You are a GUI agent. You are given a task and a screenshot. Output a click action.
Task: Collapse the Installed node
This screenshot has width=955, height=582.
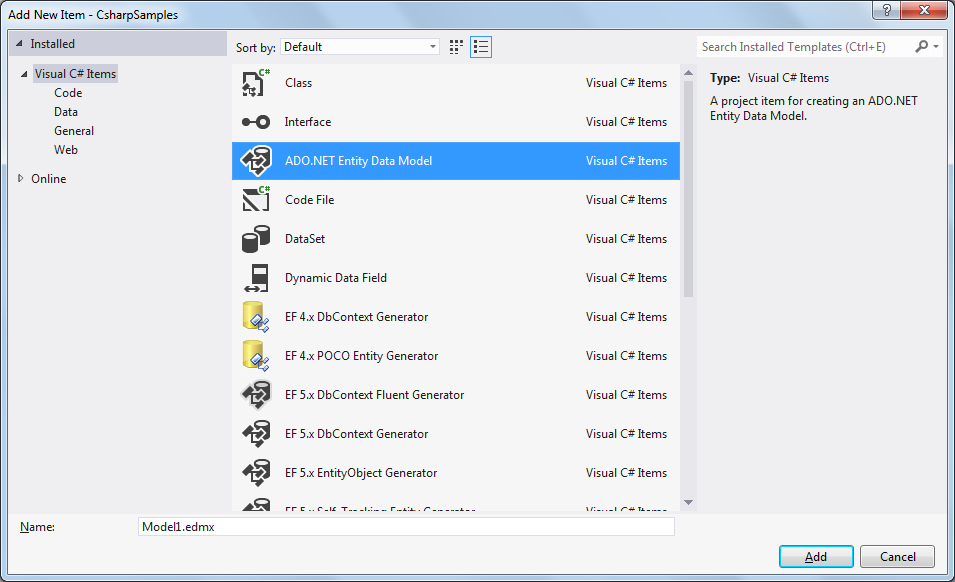click(x=19, y=44)
